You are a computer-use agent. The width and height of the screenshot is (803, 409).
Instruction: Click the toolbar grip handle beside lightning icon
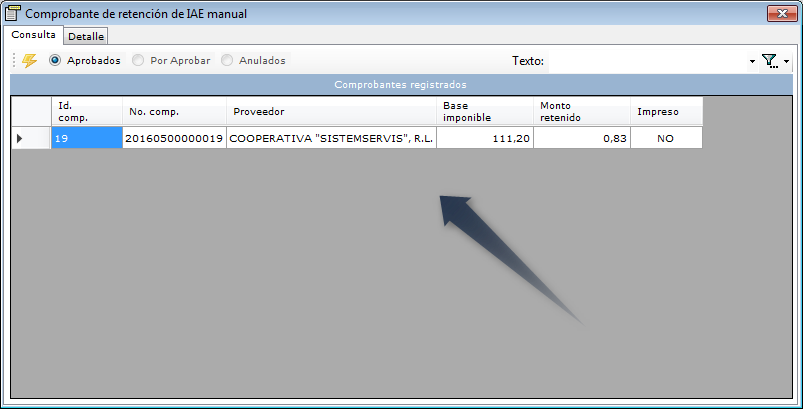pos(15,60)
